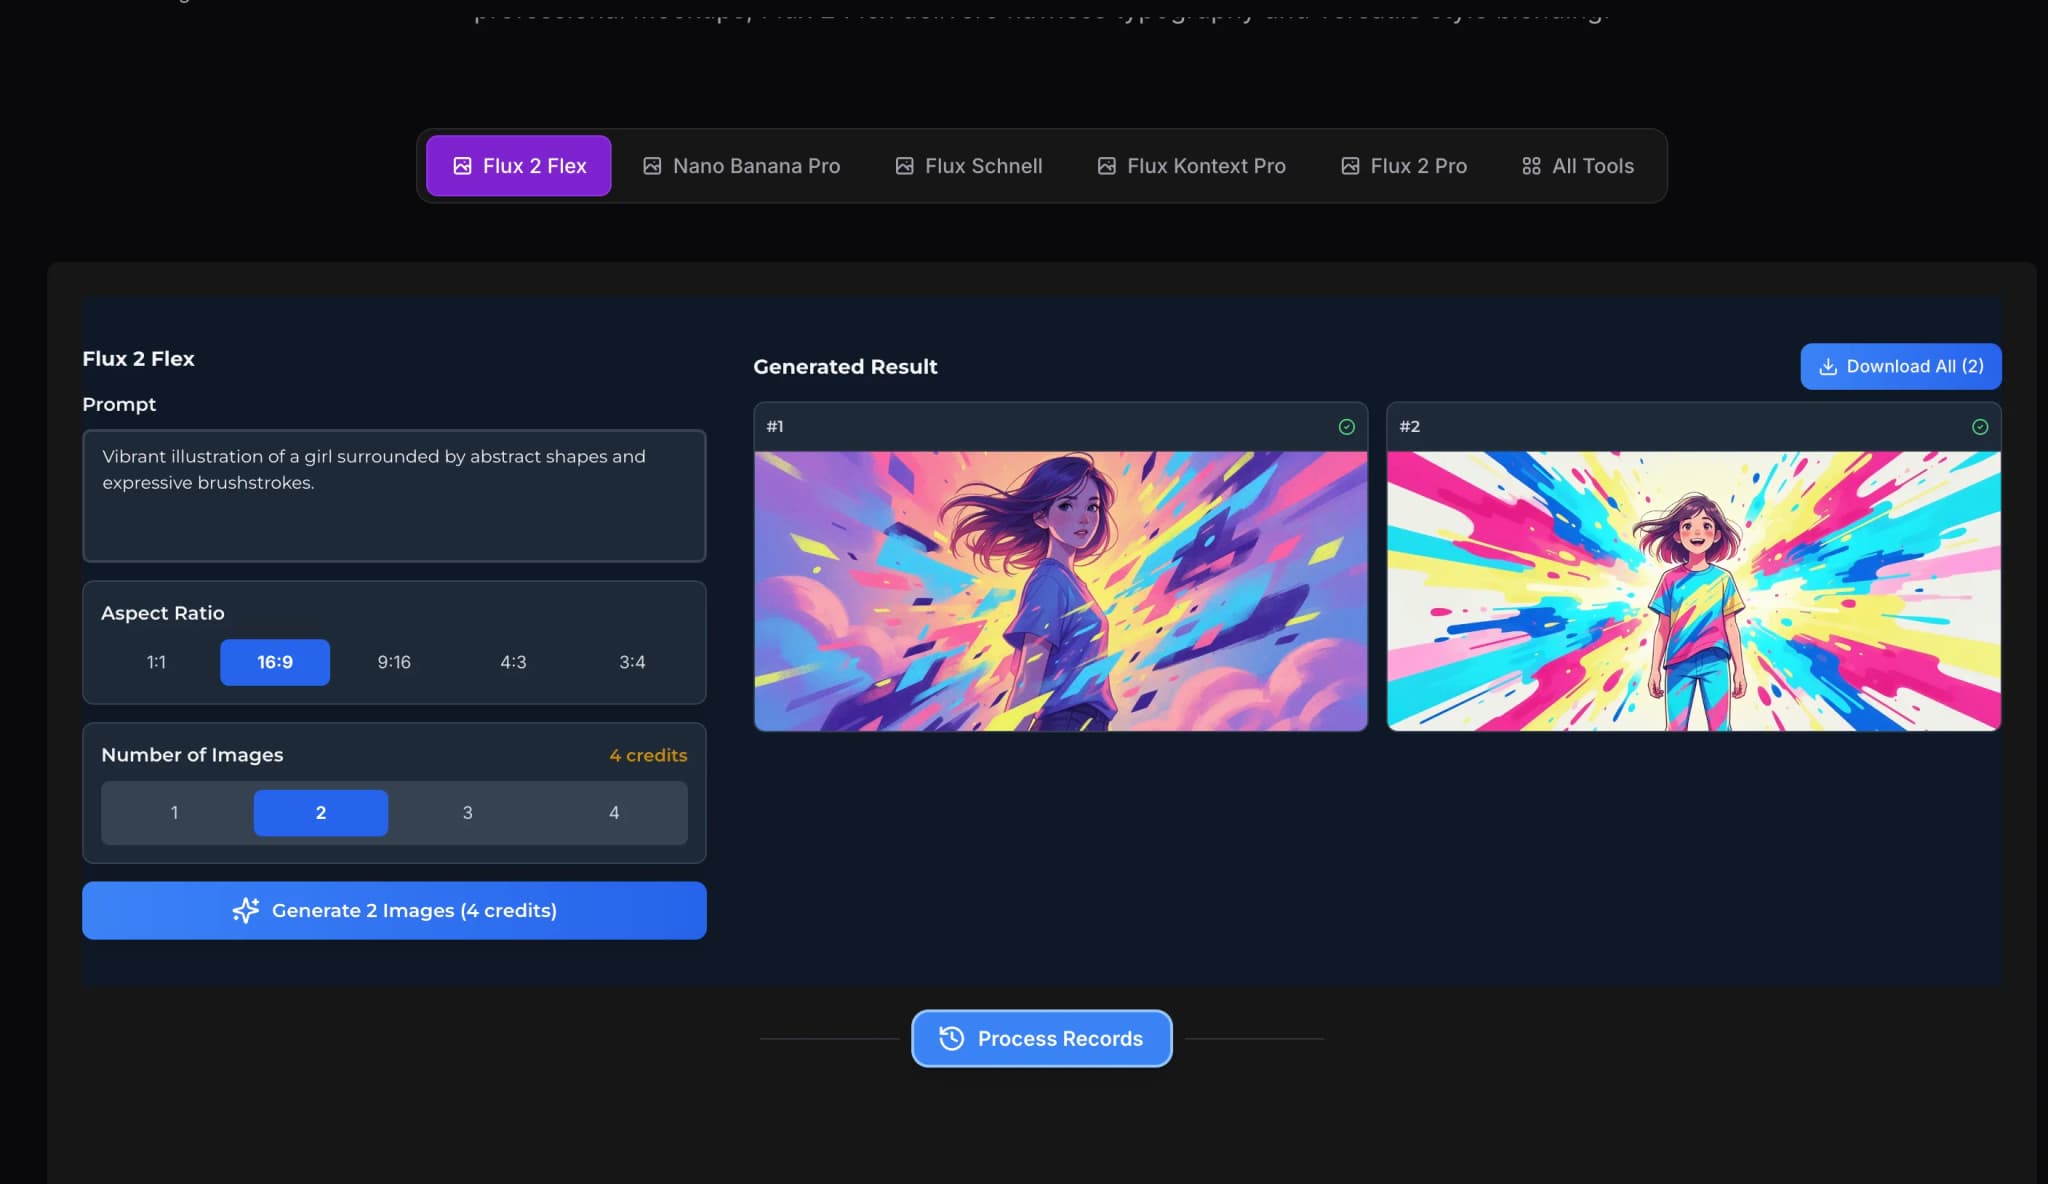2048x1184 pixels.
Task: Set number of images to 4
Action: (x=614, y=813)
